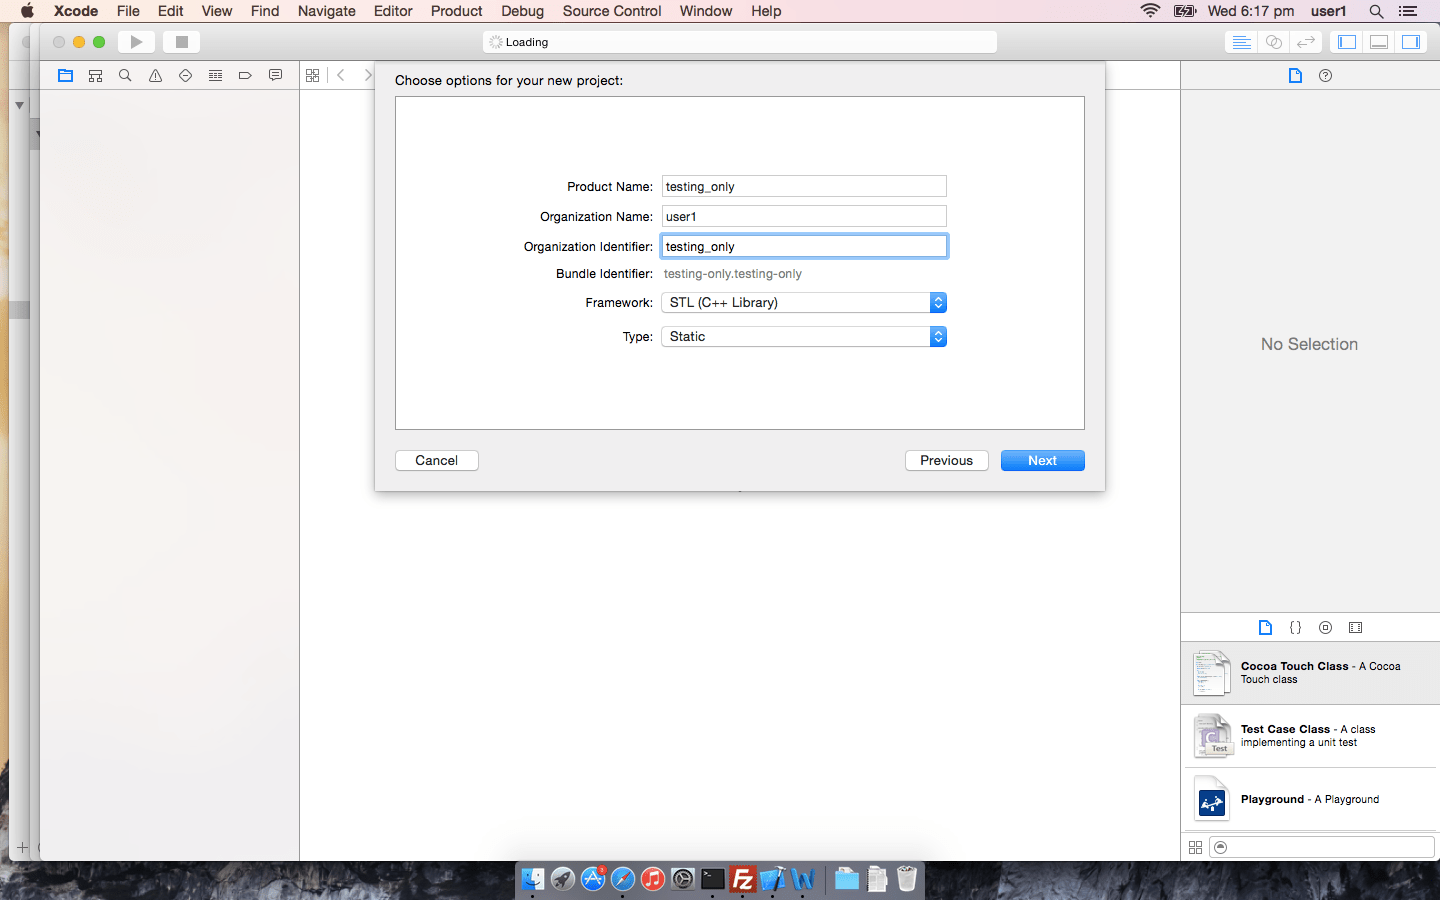The image size is (1440, 900).
Task: Open the Media library icon
Action: (1355, 627)
